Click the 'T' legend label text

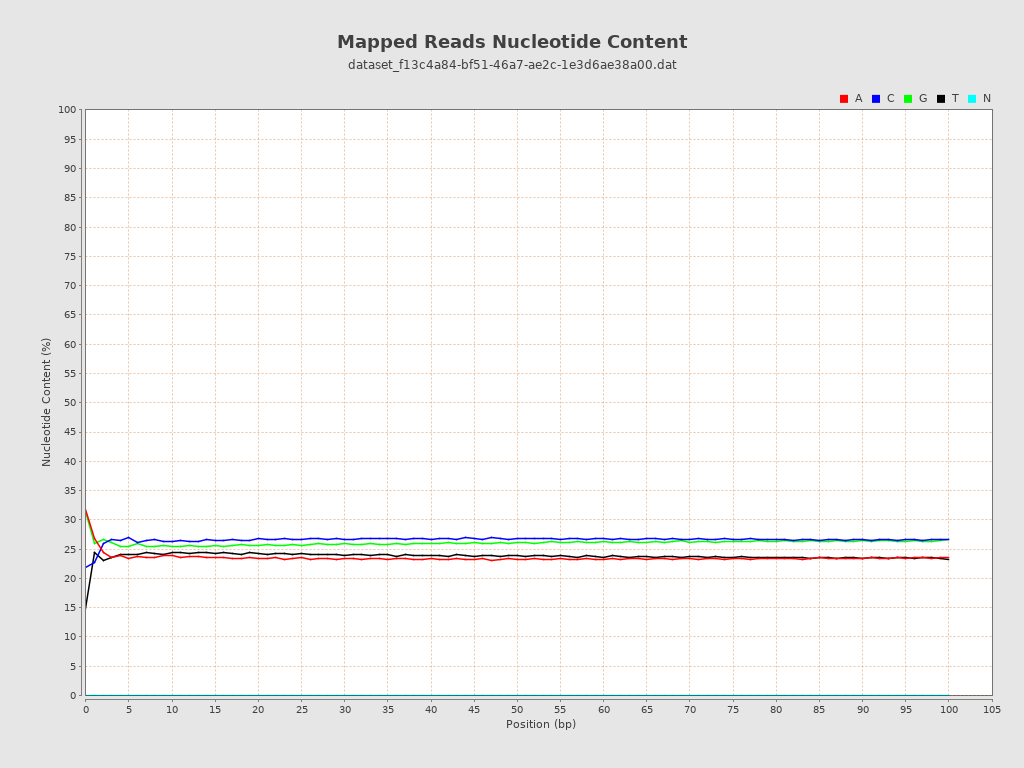955,99
